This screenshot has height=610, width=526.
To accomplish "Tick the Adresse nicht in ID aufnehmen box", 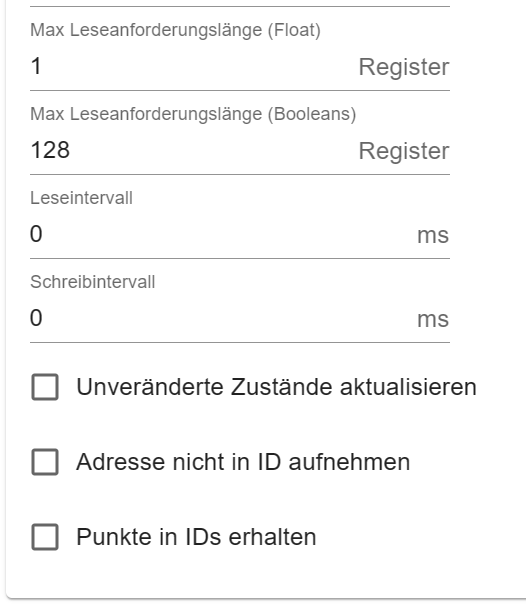I will click(x=45, y=462).
